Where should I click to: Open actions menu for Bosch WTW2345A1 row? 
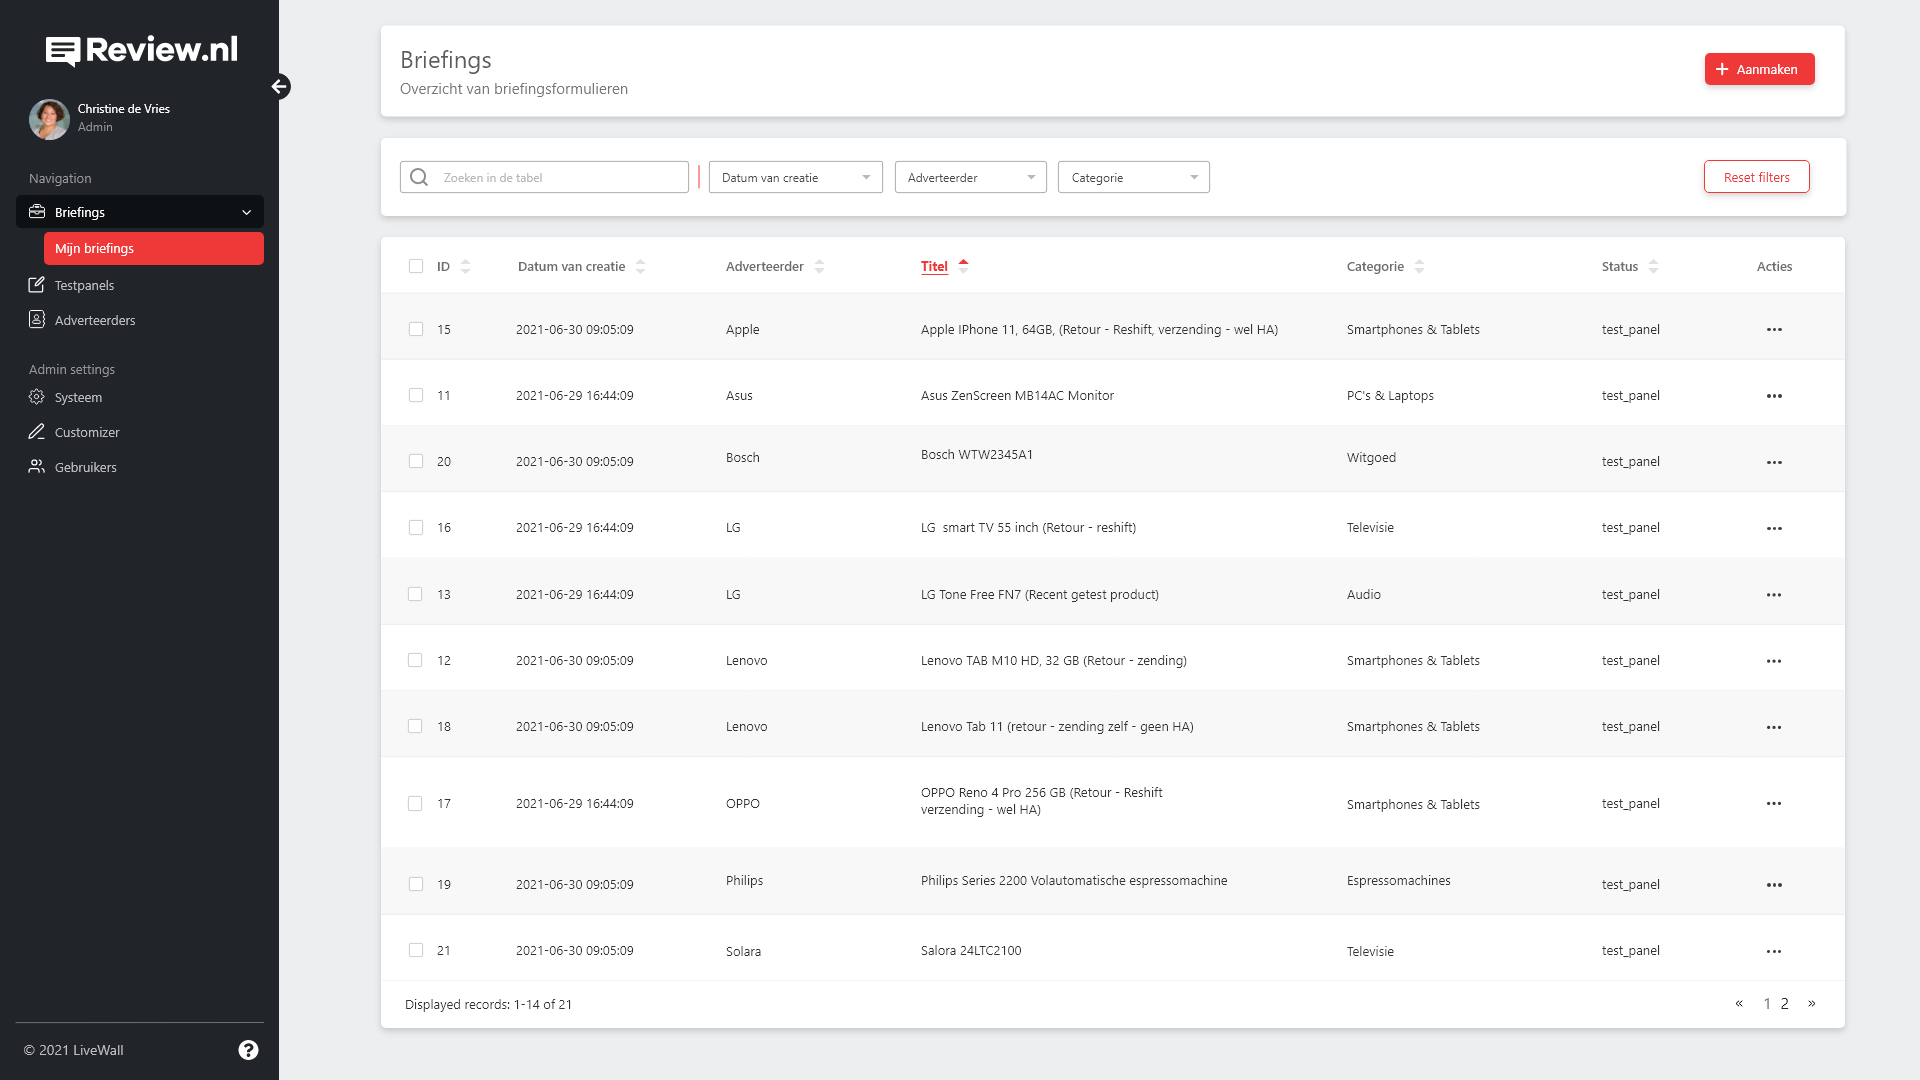1774,462
